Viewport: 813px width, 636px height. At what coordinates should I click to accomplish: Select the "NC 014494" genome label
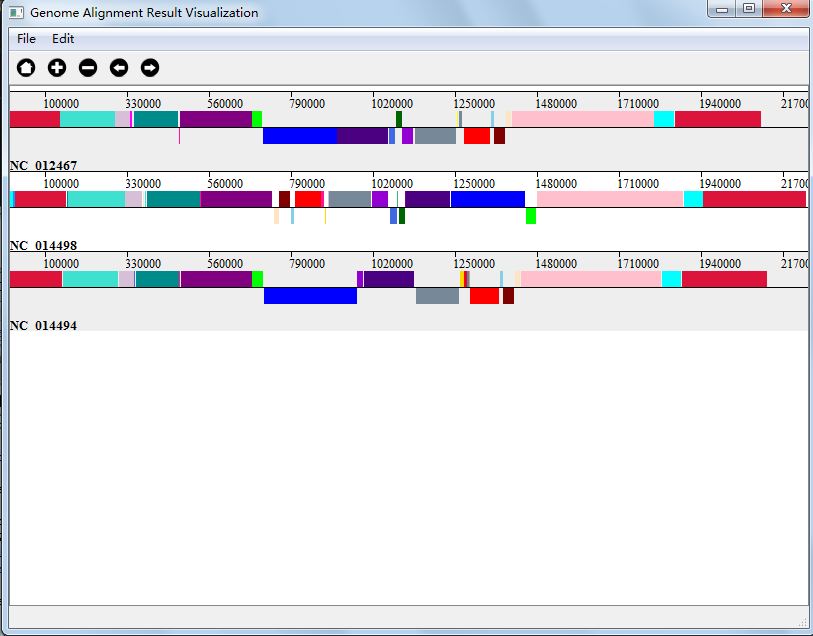43,326
